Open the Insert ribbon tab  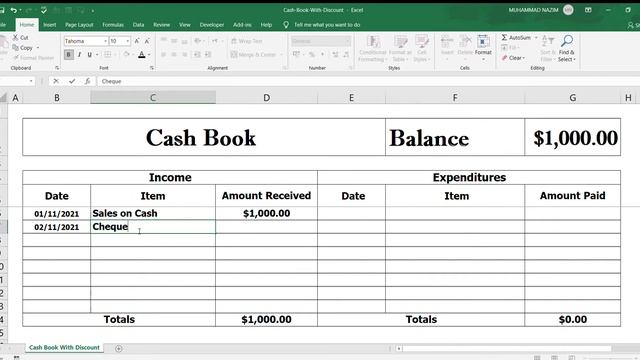coord(50,25)
